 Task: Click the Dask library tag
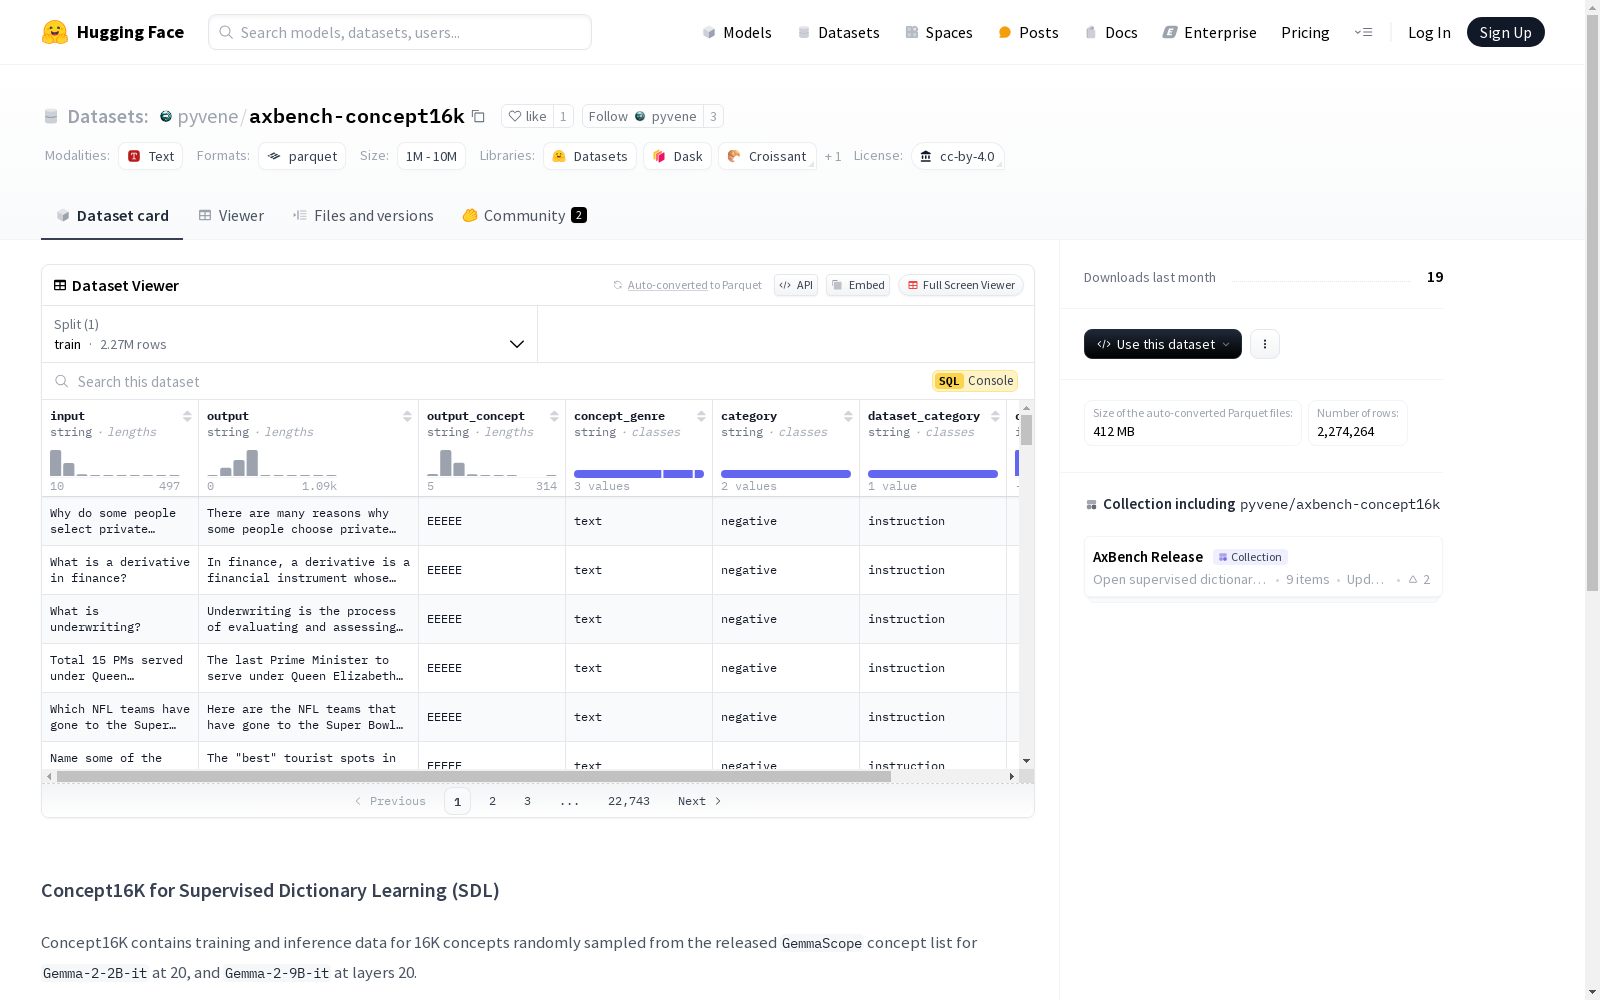coord(678,156)
